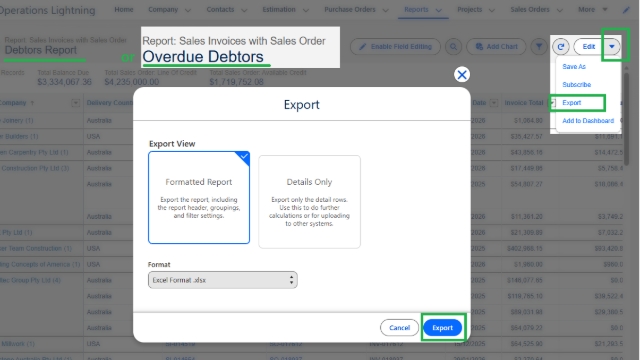
Task: Open the Format dropdown (Excel Format .xlsx)
Action: 222,280
